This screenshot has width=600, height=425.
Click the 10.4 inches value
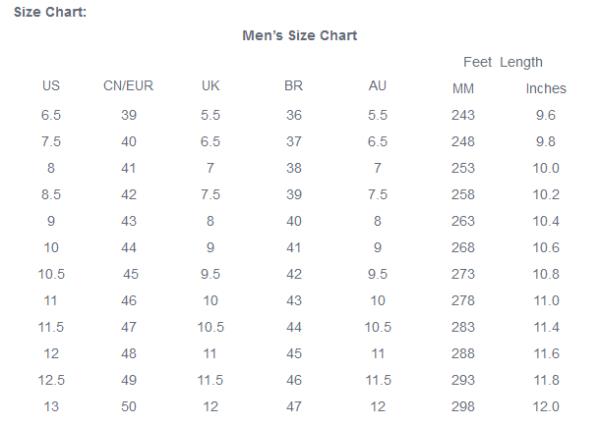click(x=546, y=221)
